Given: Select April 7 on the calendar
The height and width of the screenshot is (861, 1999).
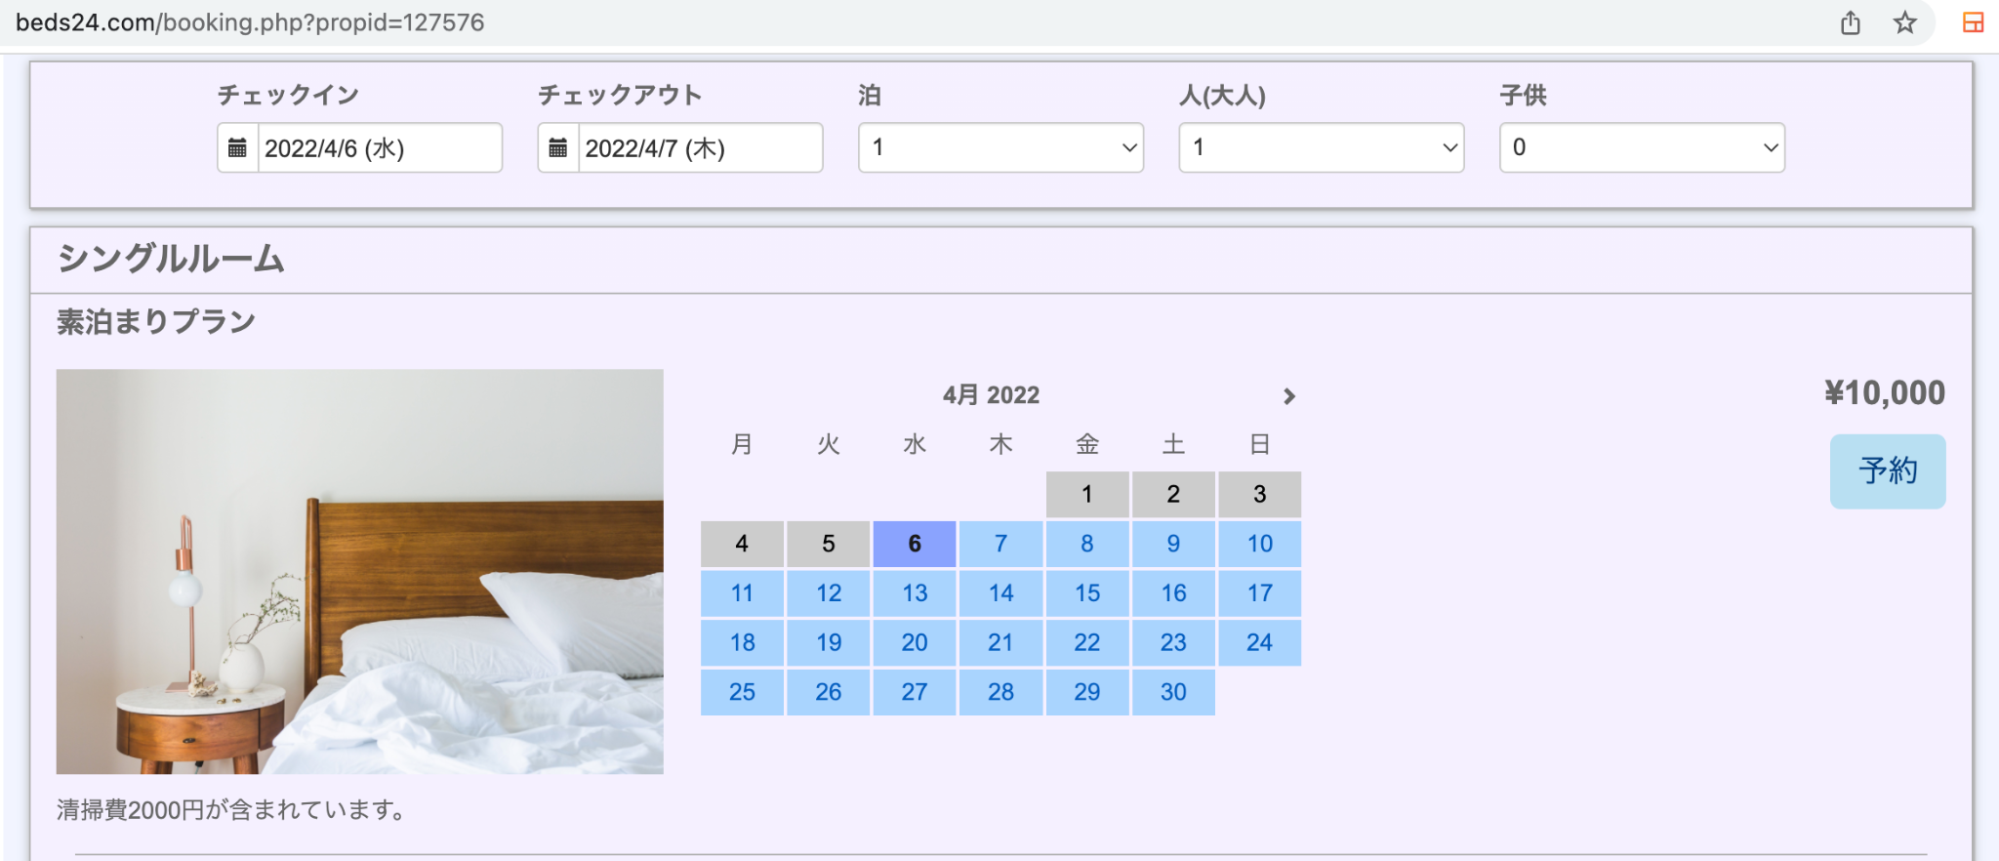Looking at the screenshot, I should pos(1000,544).
